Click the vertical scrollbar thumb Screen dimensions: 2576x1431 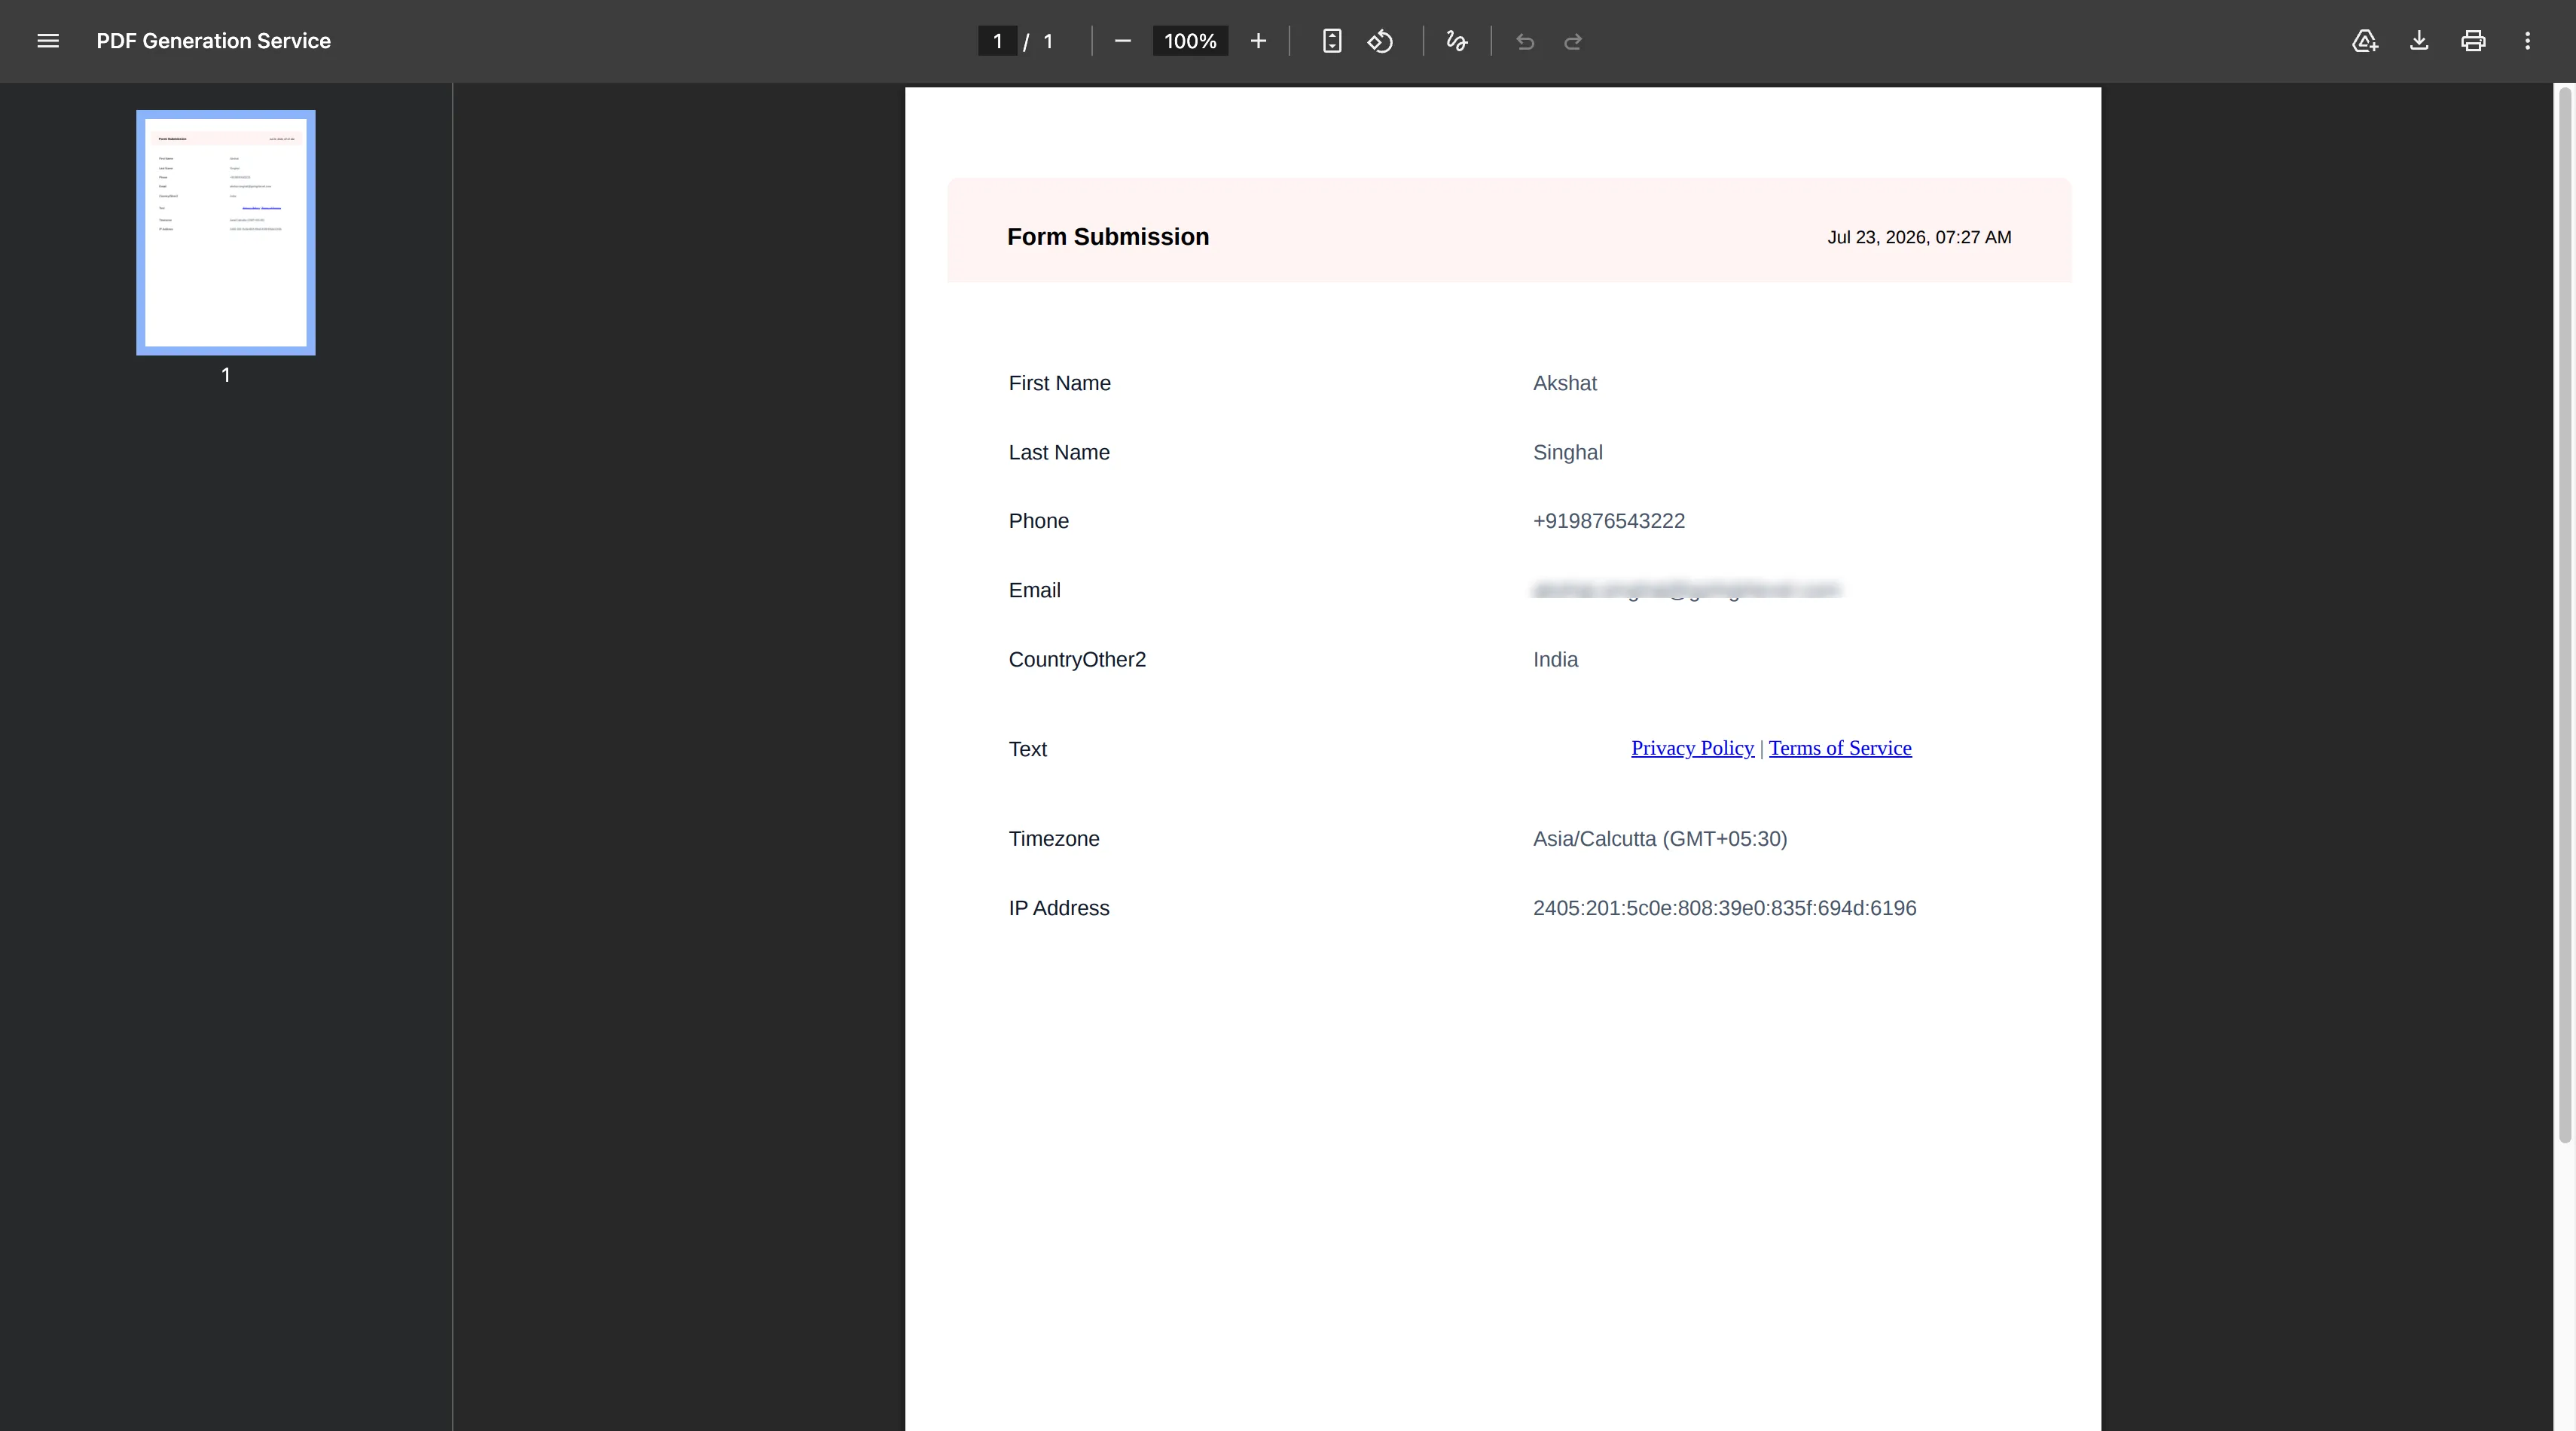(x=2564, y=614)
